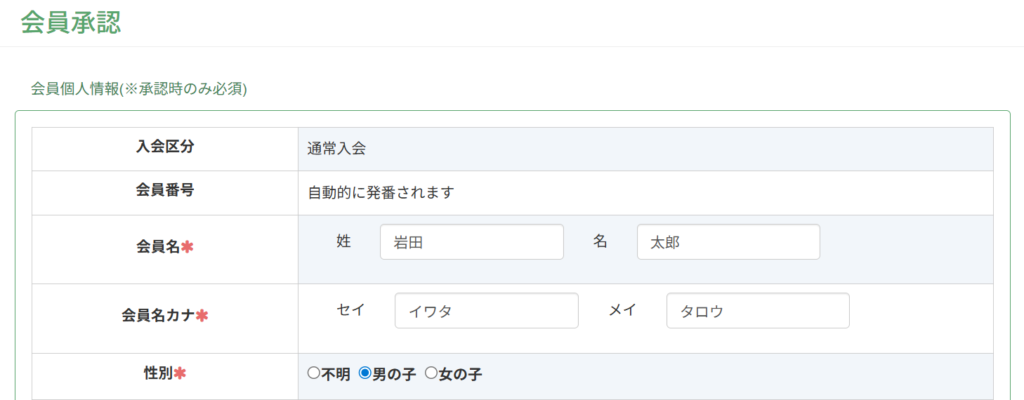Focus the メイ field containing タロウ
The image size is (1024, 400).
(757, 311)
